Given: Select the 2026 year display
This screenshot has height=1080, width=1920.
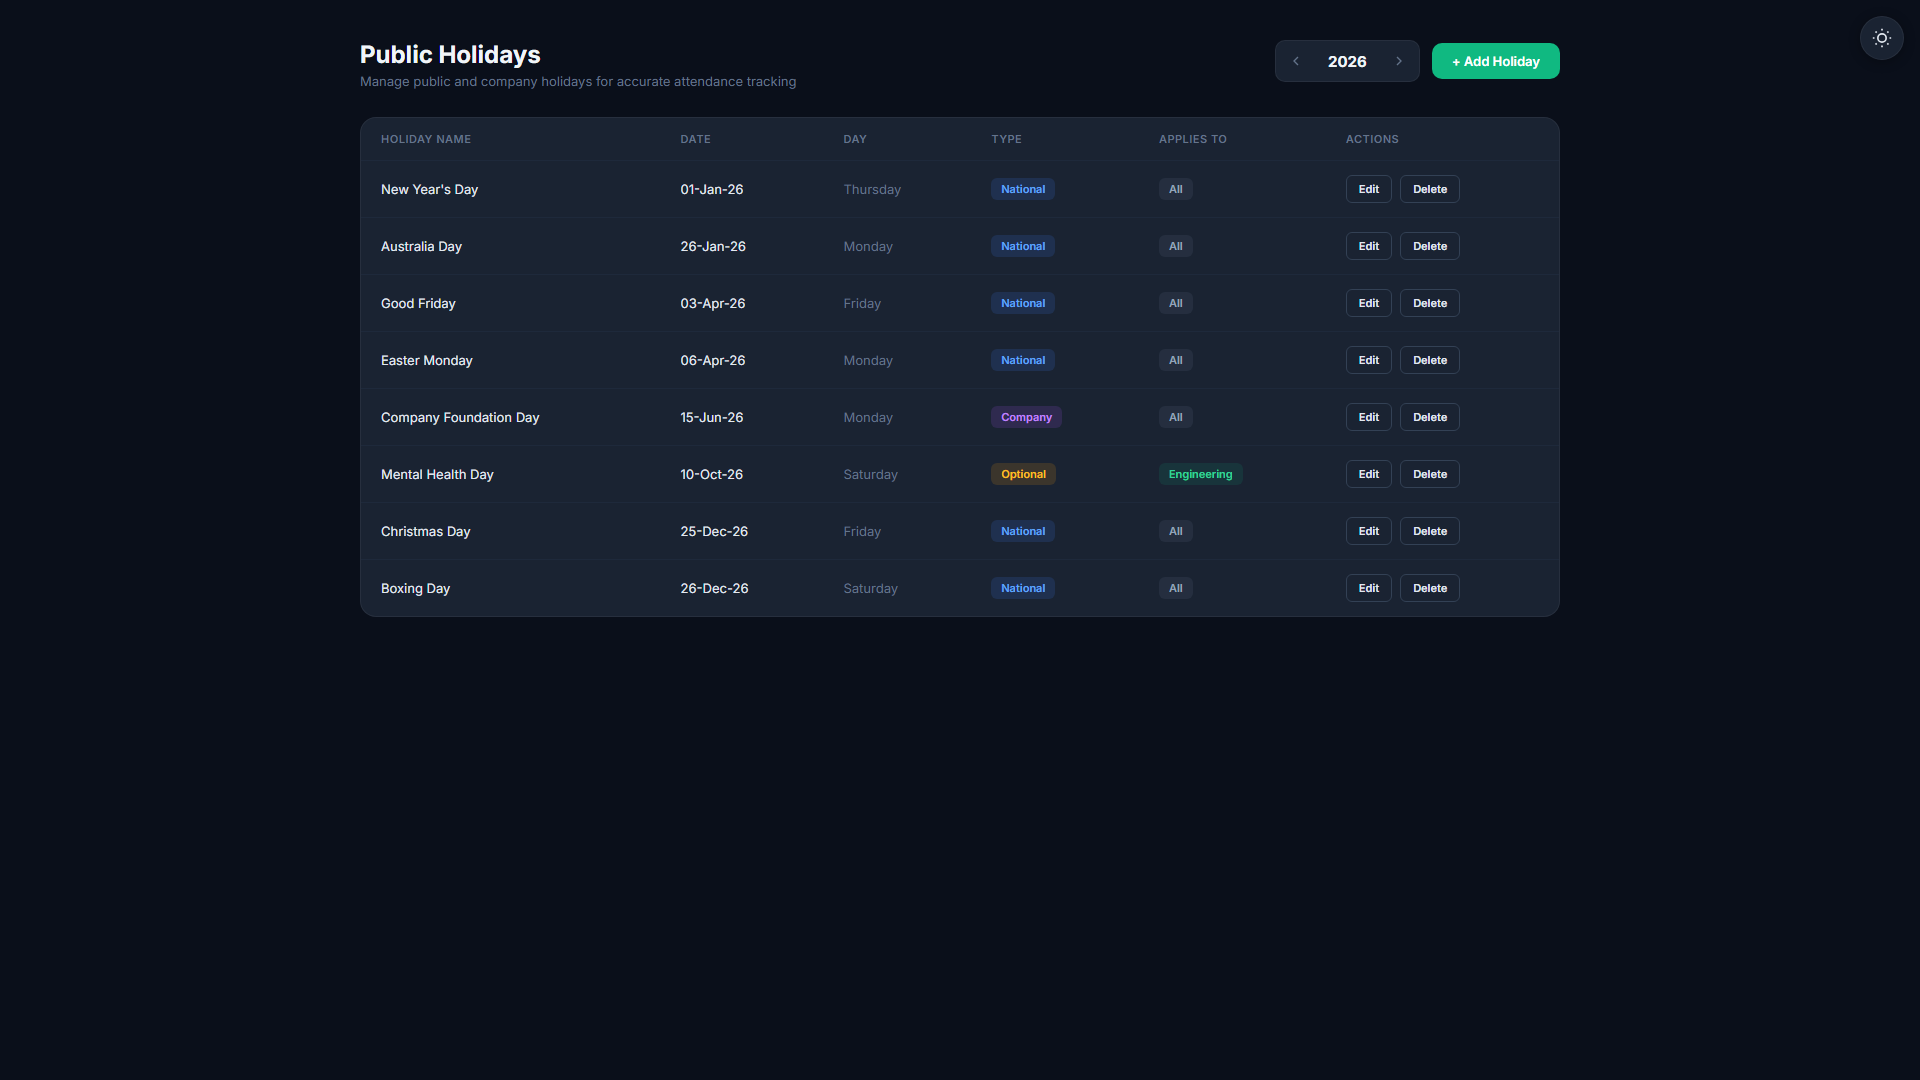Looking at the screenshot, I should 1347,61.
